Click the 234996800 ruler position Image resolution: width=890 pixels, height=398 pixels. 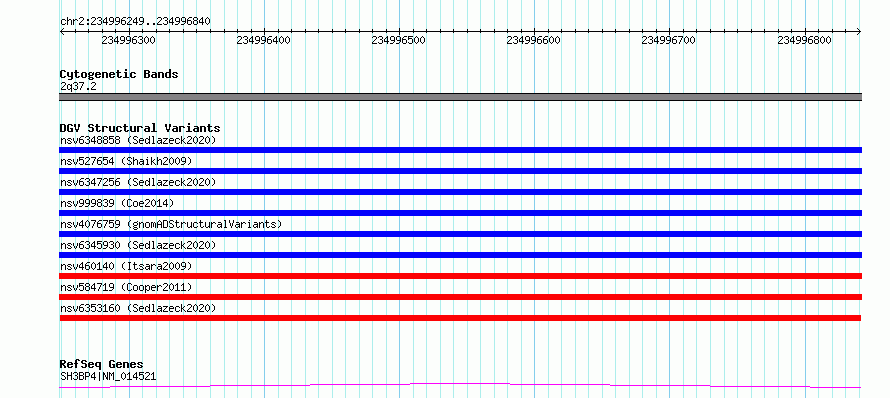click(x=804, y=40)
